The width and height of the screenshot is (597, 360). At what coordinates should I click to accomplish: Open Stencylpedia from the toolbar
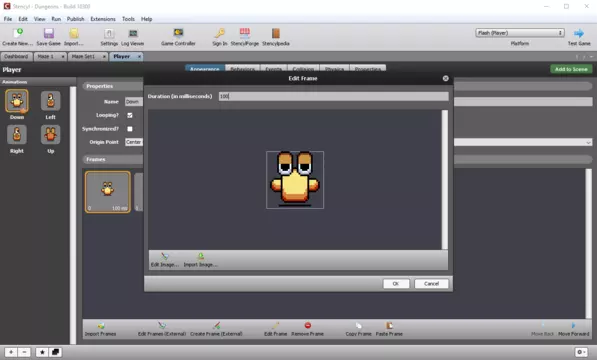click(276, 33)
